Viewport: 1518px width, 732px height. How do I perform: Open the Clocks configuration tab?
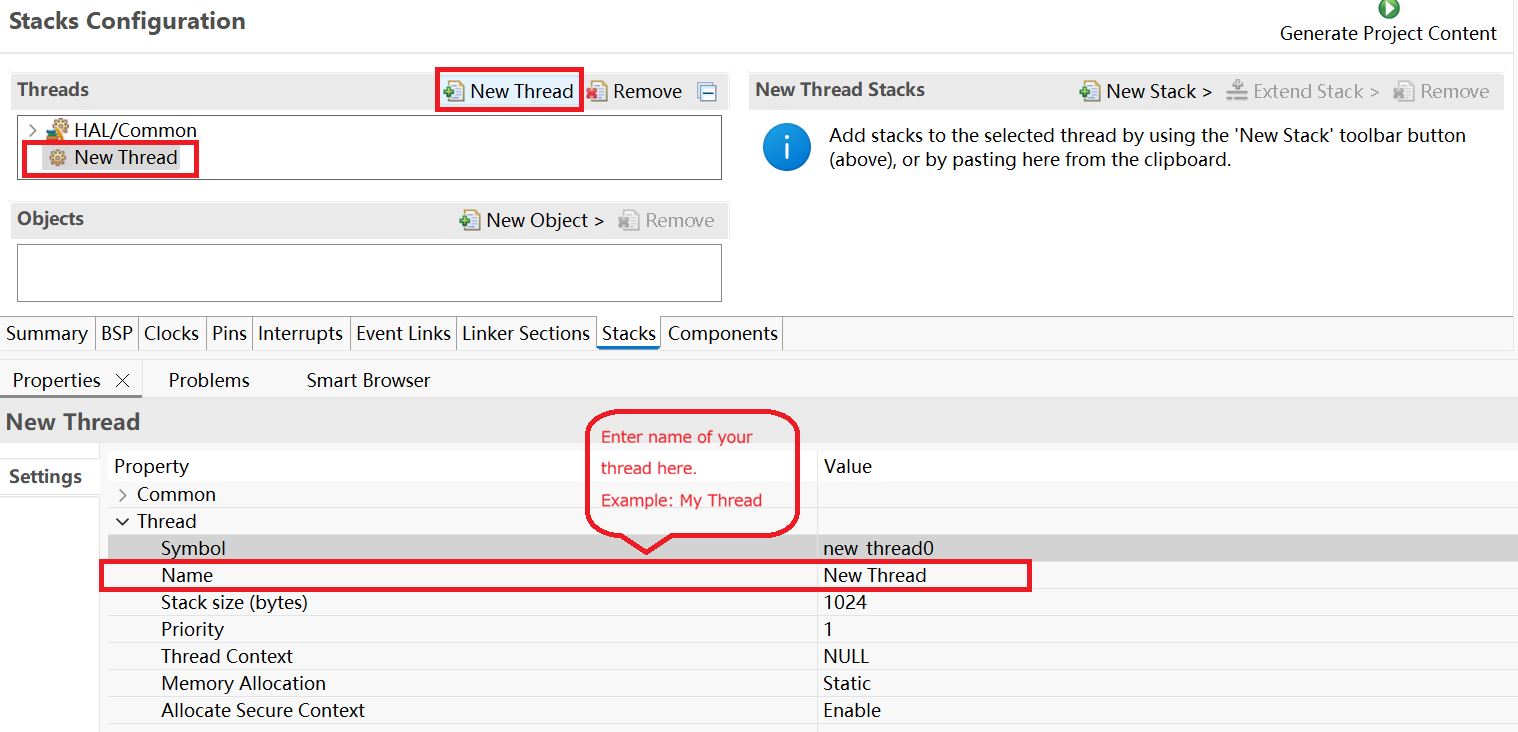[171, 333]
